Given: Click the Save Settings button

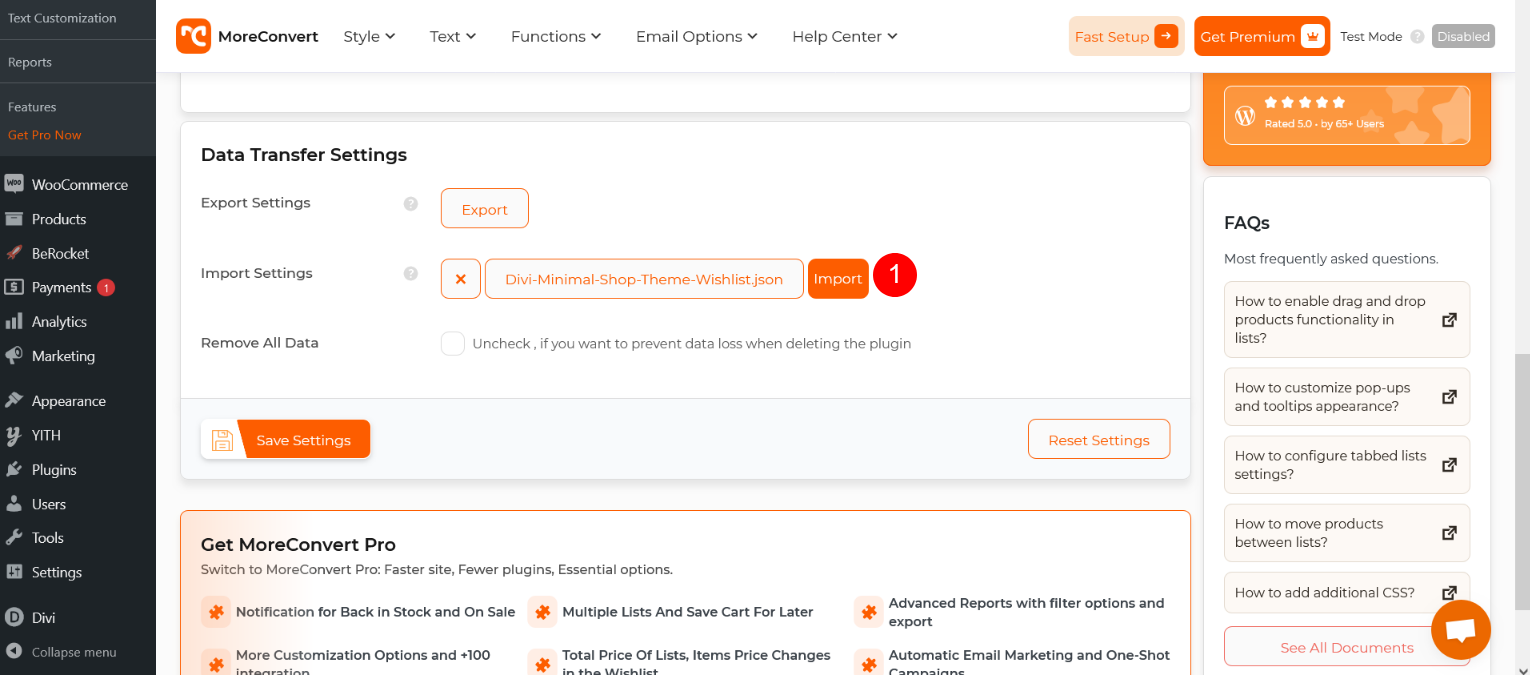Looking at the screenshot, I should tap(286, 439).
